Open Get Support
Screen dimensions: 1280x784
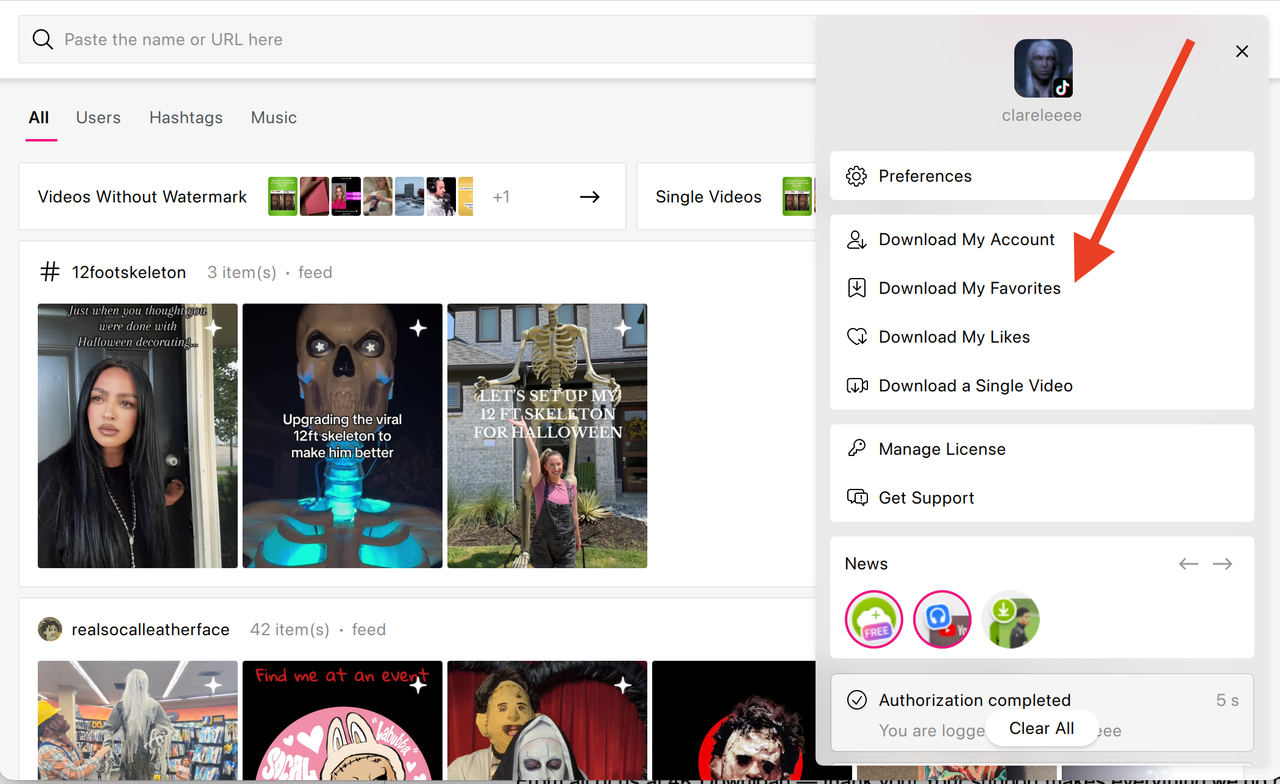1042,498
